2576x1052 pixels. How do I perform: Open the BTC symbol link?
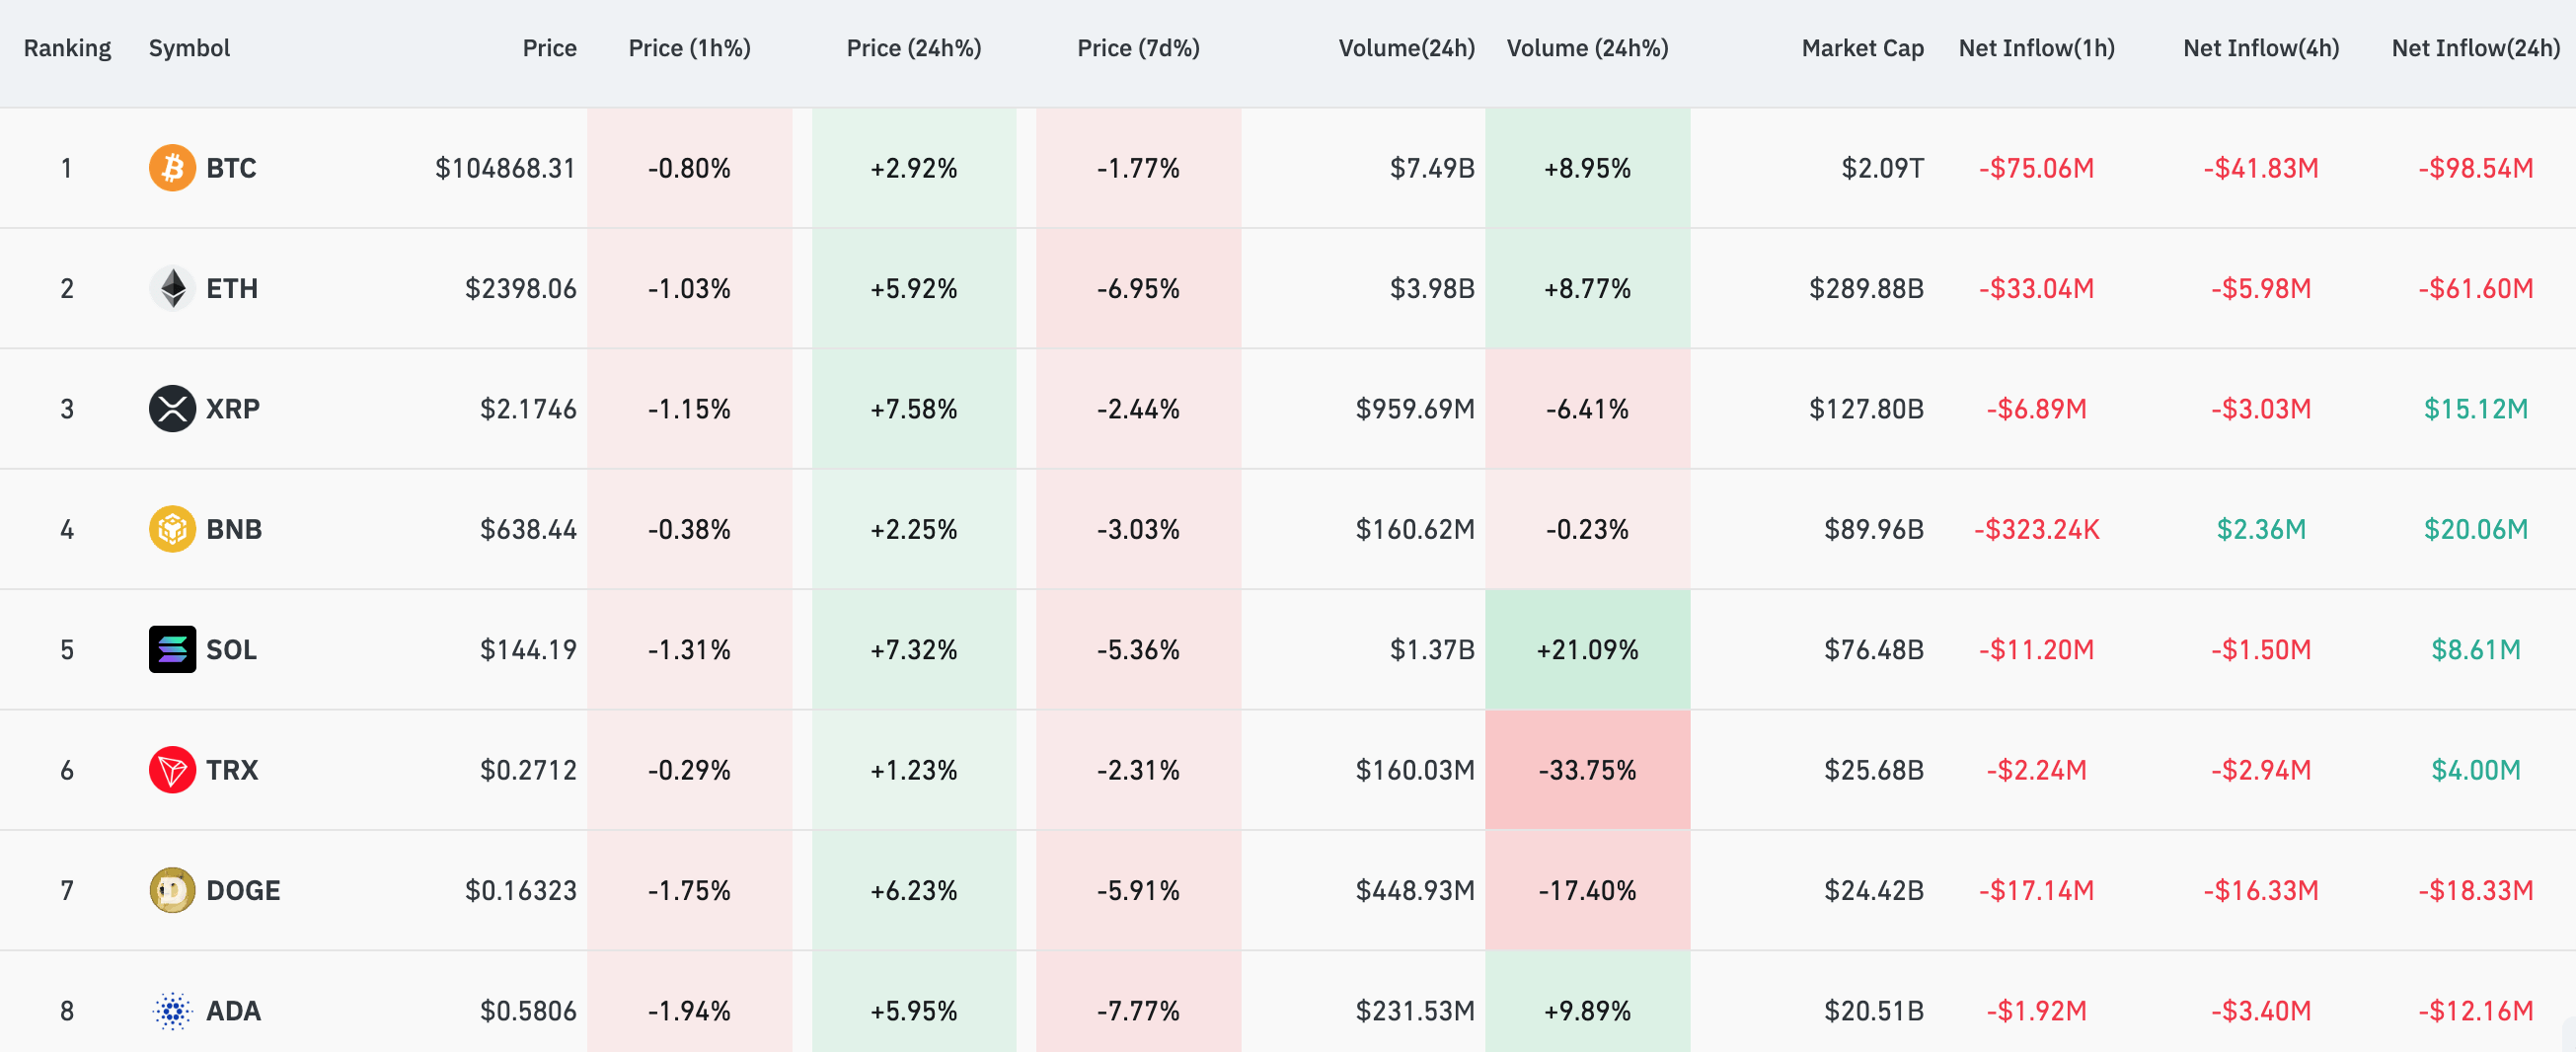(231, 168)
